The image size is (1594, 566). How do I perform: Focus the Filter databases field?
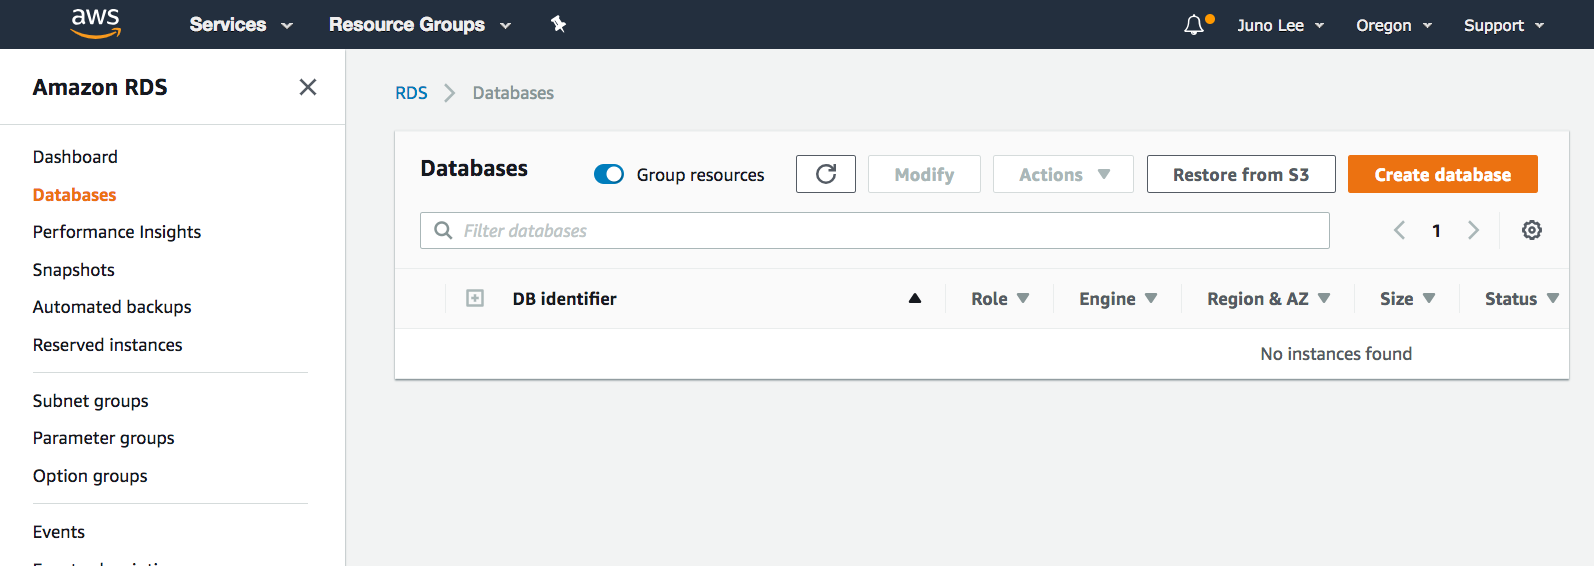tap(875, 230)
